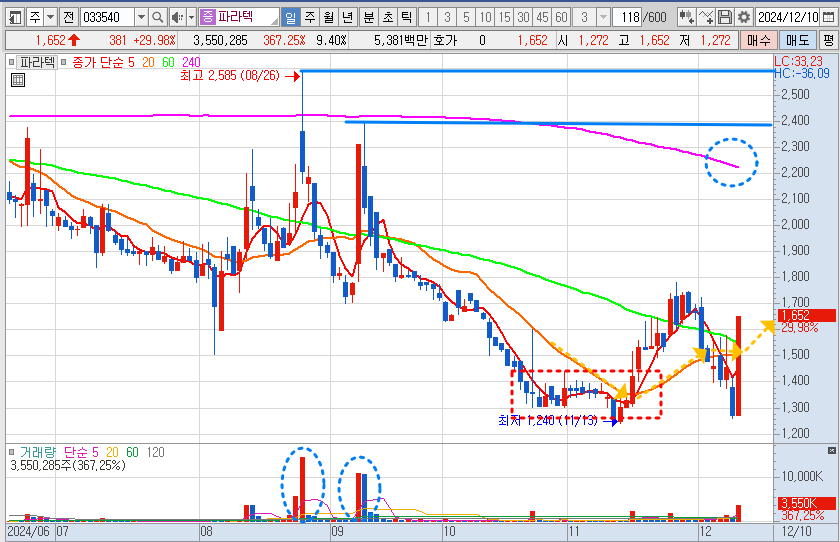Choose the 45 interval button
Screen dimensions: 840x542
tap(542, 18)
